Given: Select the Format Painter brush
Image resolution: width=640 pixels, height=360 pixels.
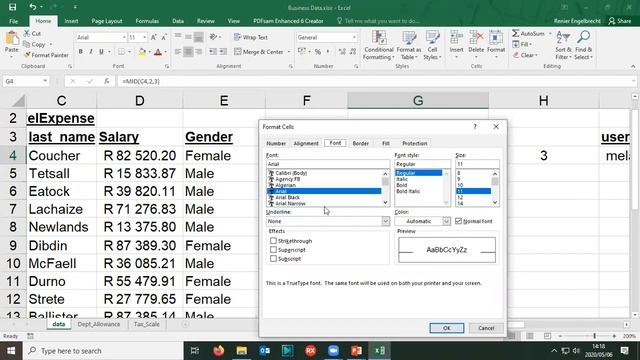Looking at the screenshot, I should tap(46, 55).
